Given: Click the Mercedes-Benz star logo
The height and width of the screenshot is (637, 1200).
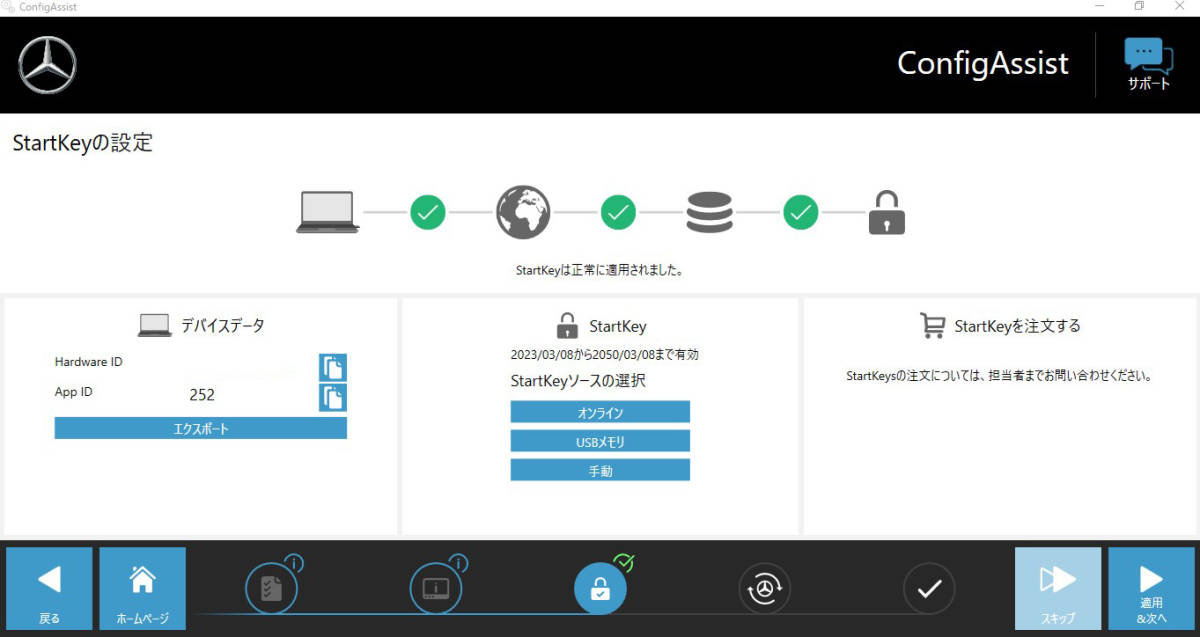Looking at the screenshot, I should click(x=47, y=65).
